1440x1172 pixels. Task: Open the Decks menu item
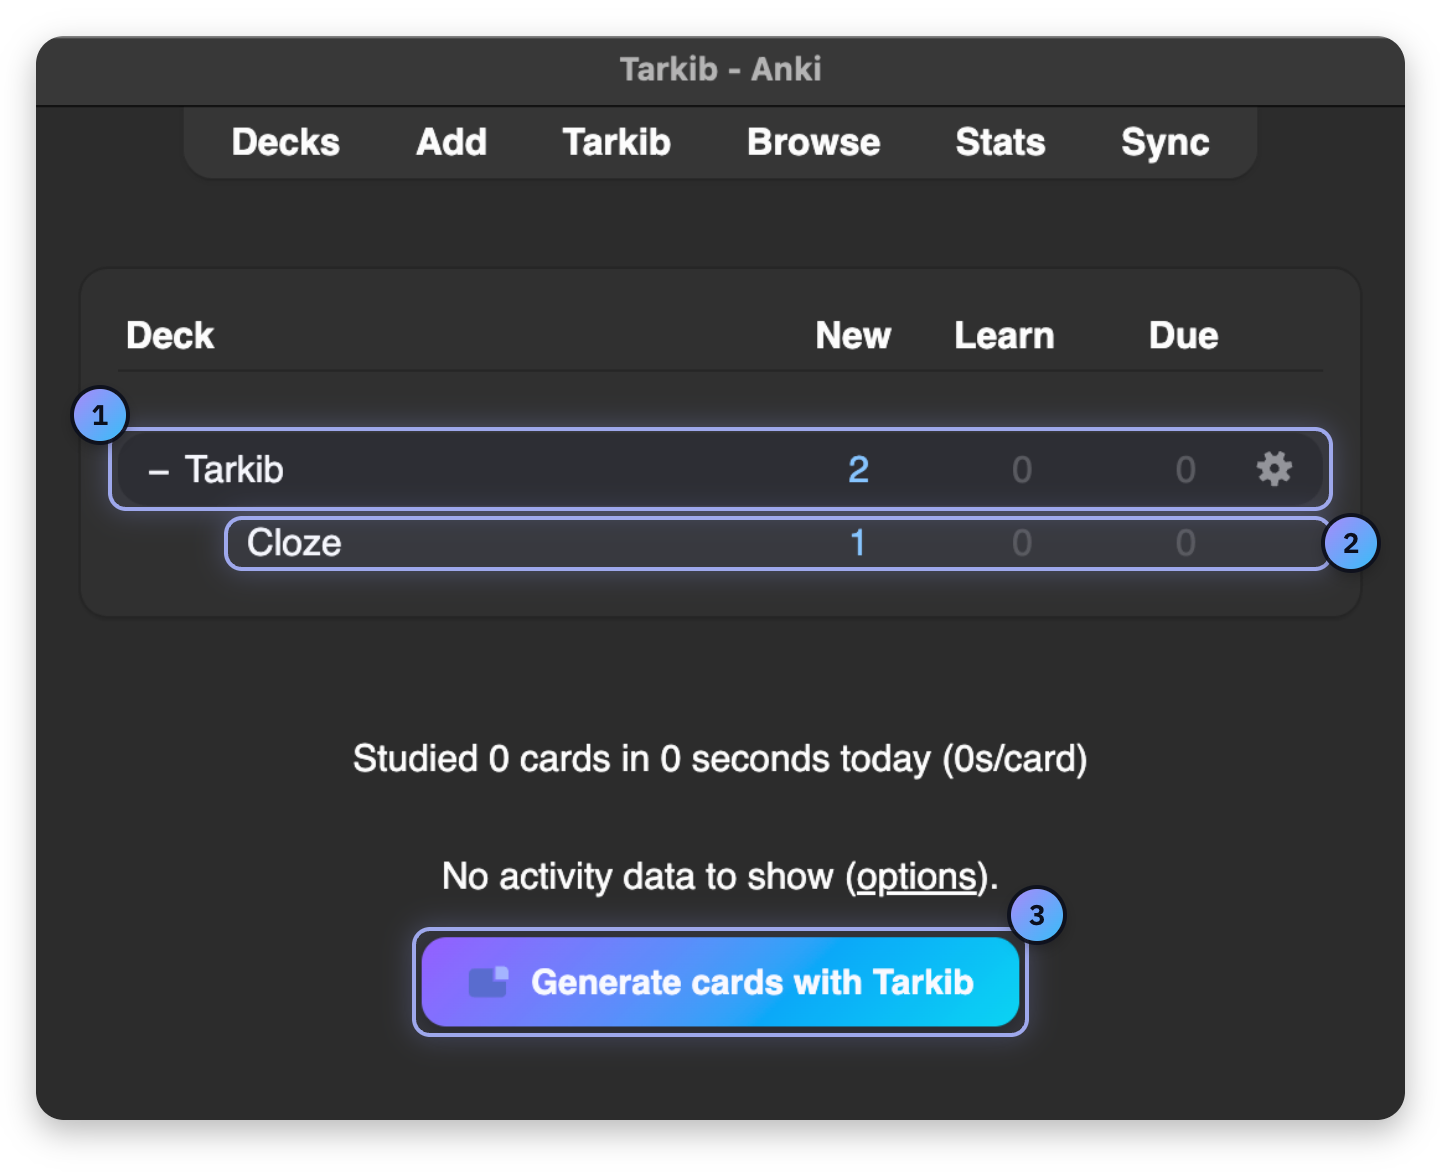coord(286,142)
